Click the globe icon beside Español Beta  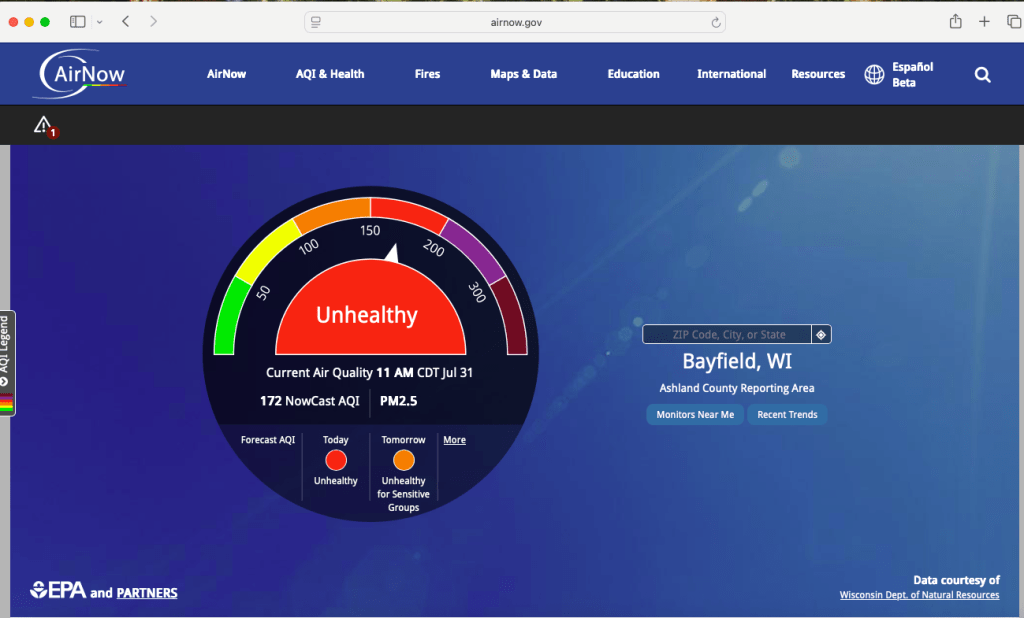pos(874,73)
